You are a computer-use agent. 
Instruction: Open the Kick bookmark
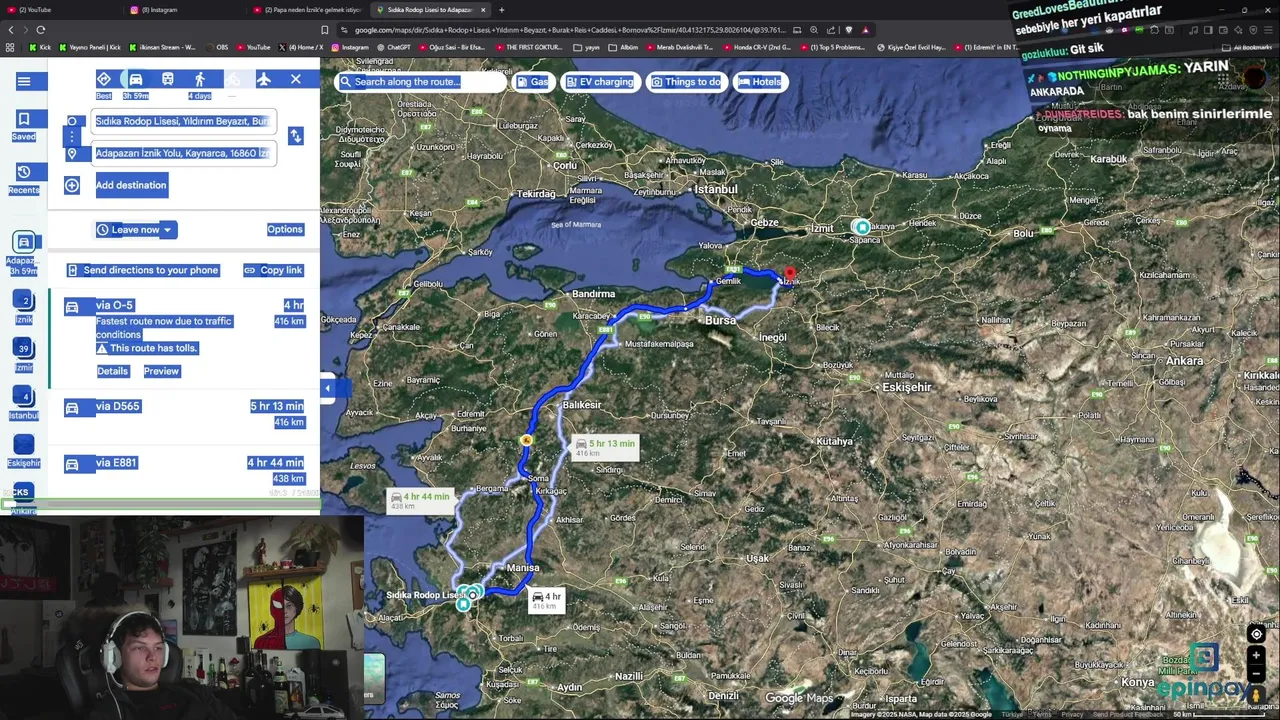click(x=40, y=47)
